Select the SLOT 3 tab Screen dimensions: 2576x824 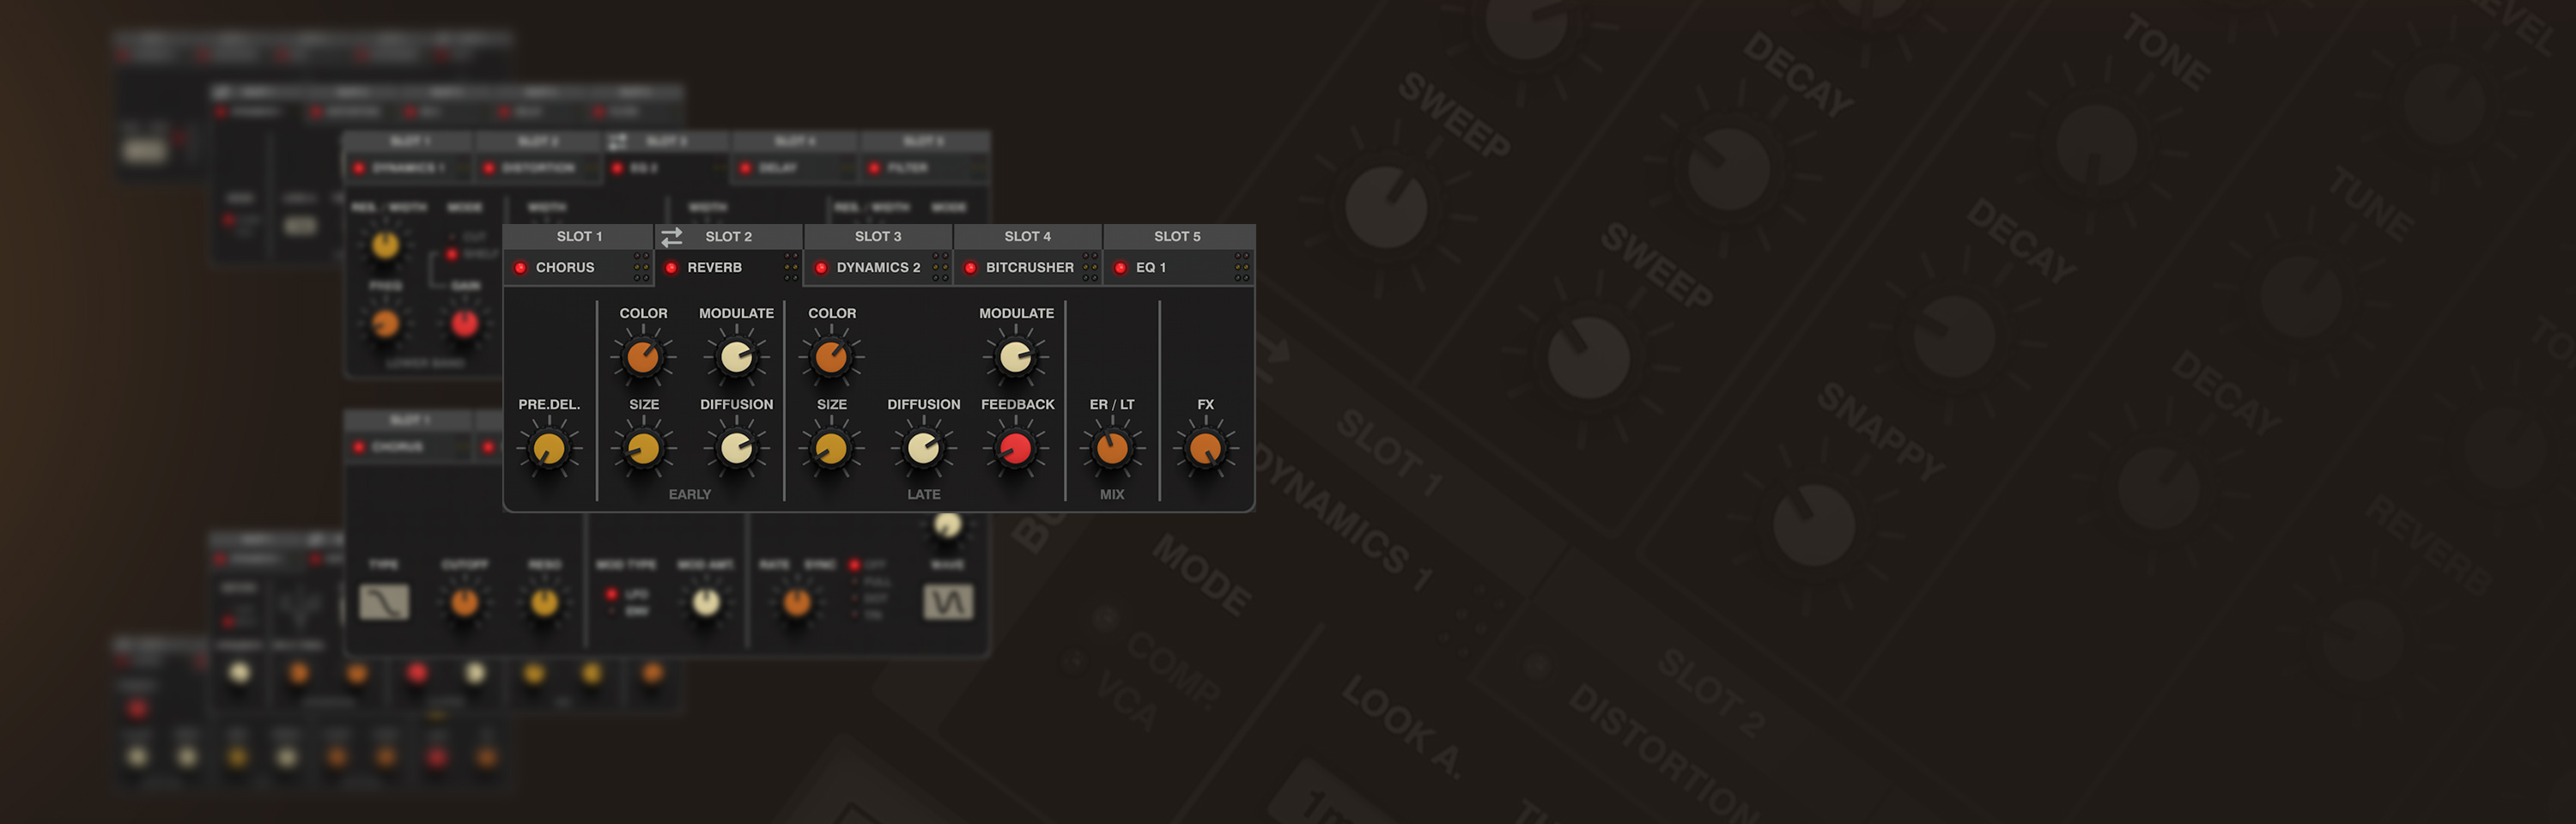pos(878,237)
